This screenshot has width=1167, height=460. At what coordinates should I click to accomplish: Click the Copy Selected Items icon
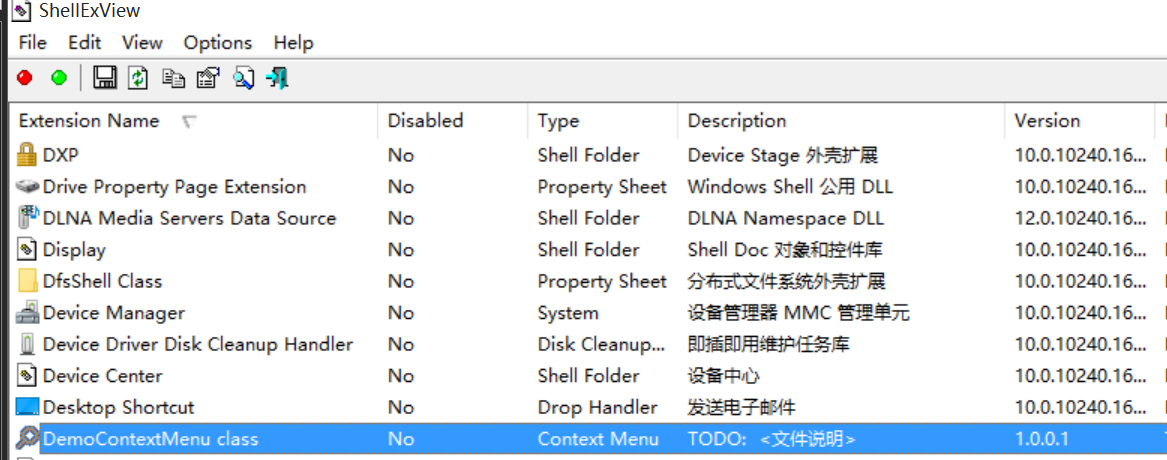point(173,78)
